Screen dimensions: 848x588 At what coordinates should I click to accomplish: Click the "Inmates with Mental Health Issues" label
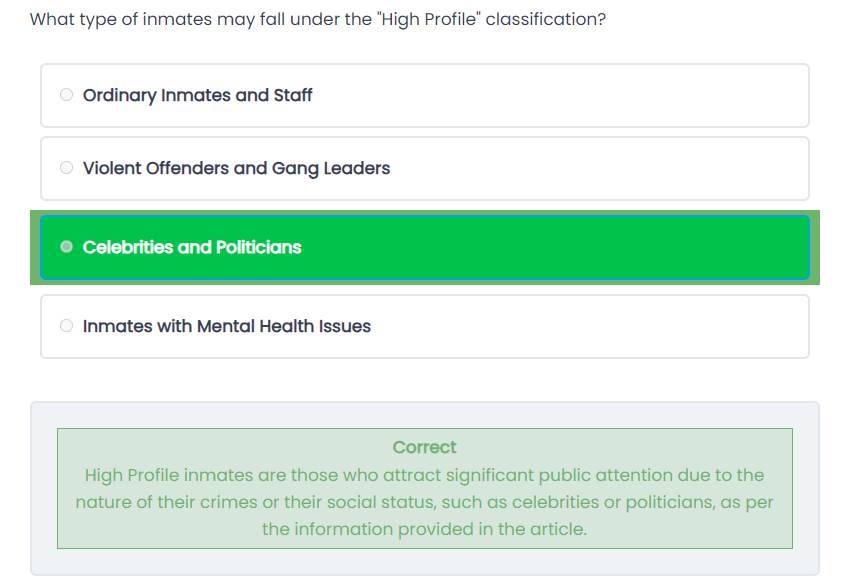point(227,326)
